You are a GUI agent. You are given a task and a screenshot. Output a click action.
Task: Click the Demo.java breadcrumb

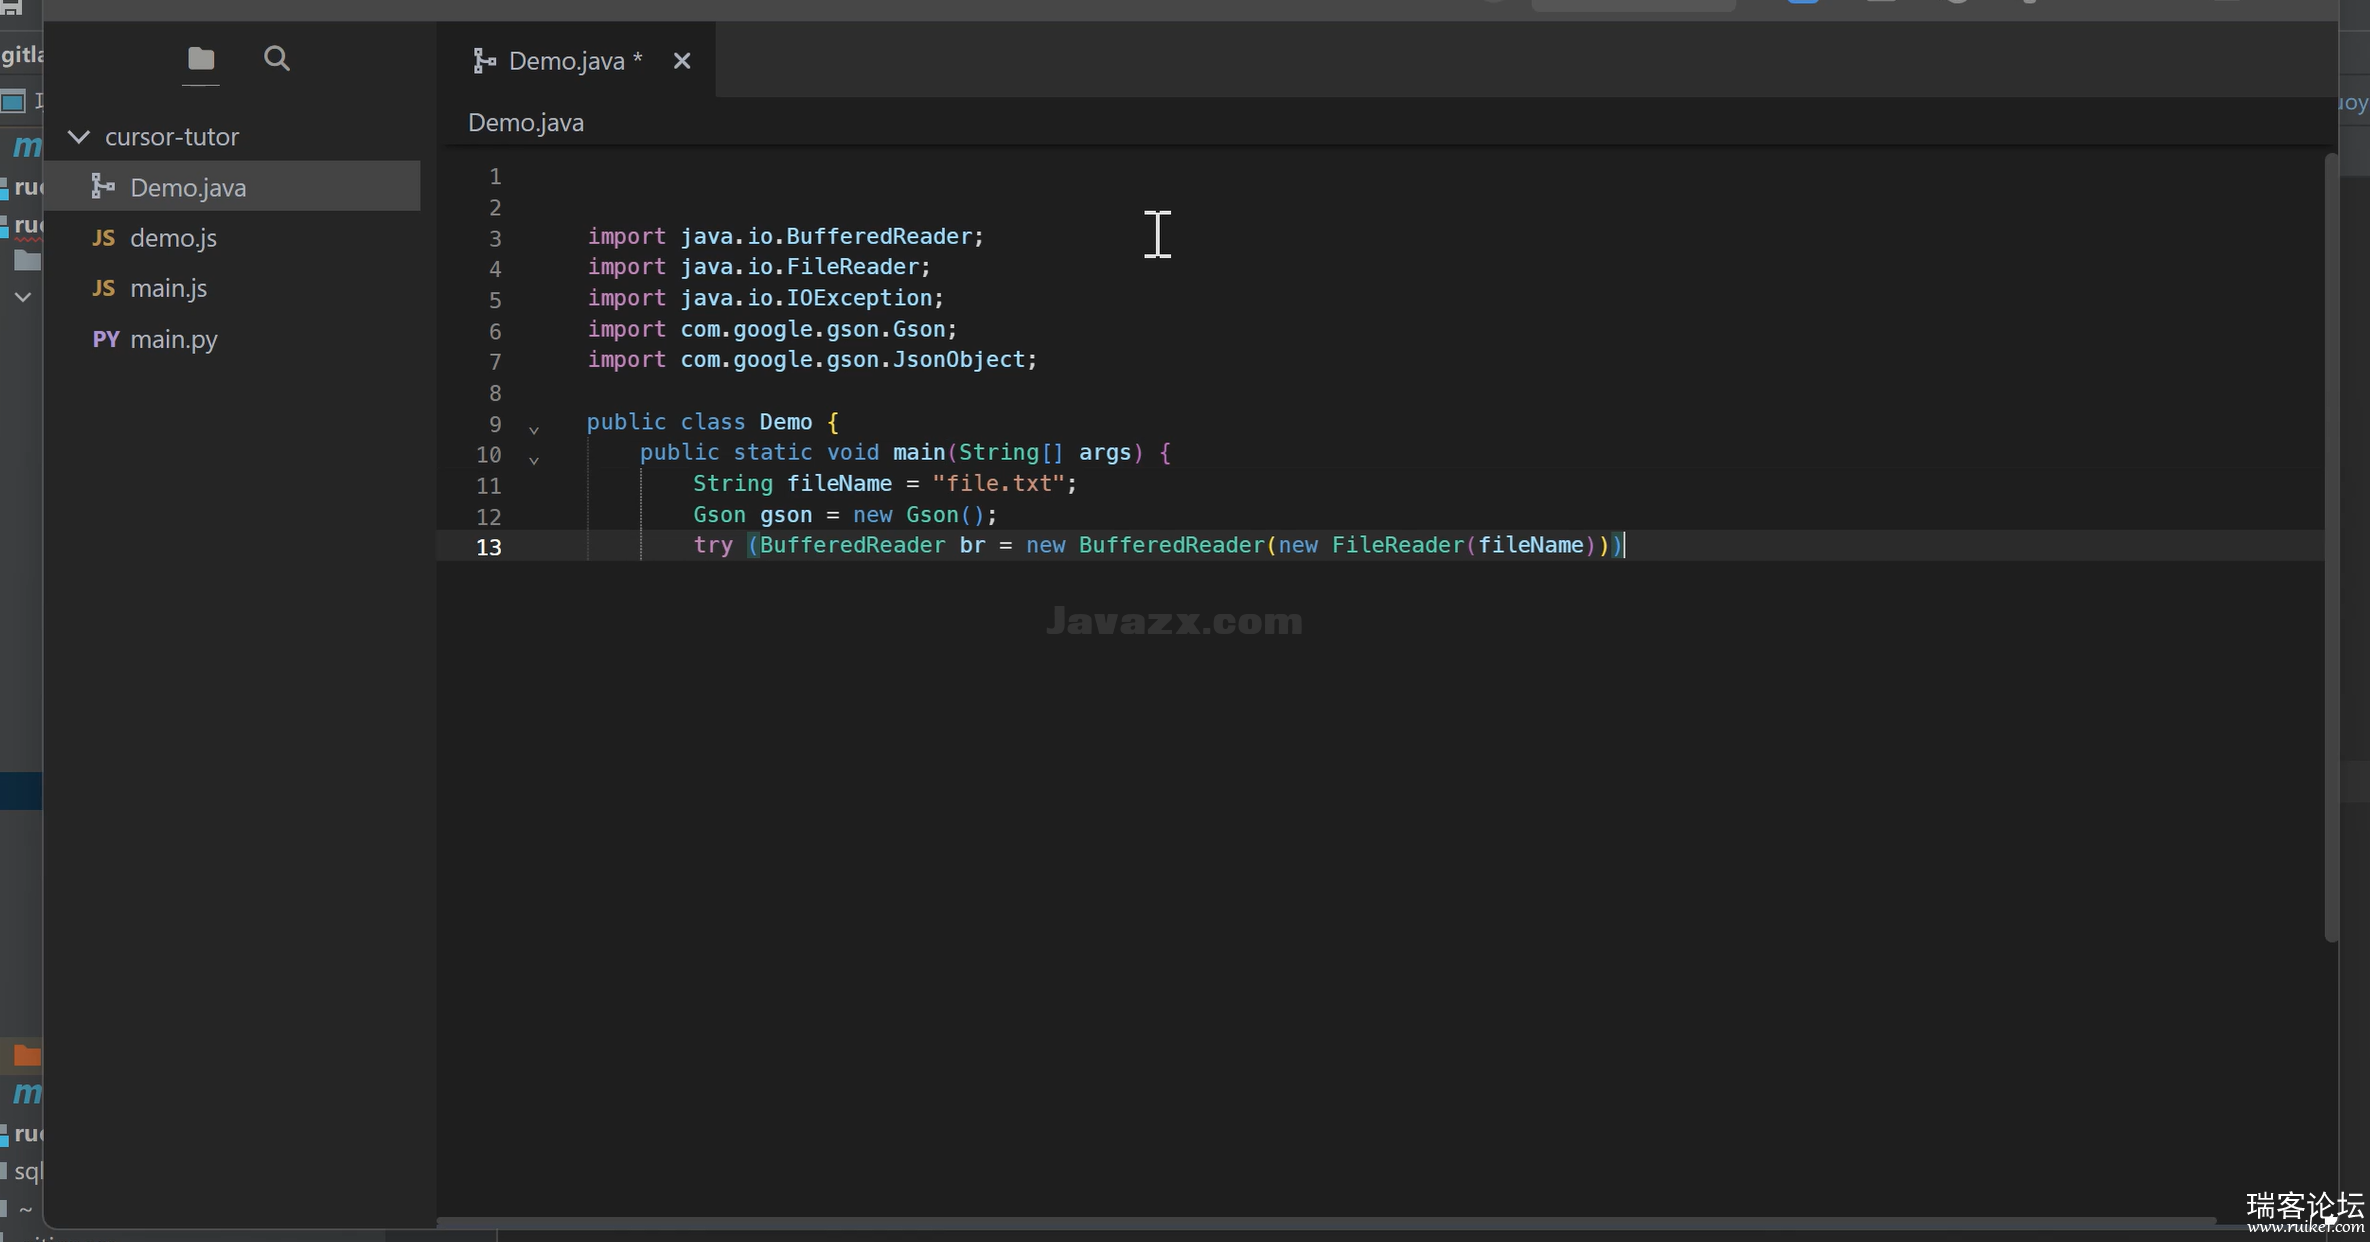[x=526, y=122]
